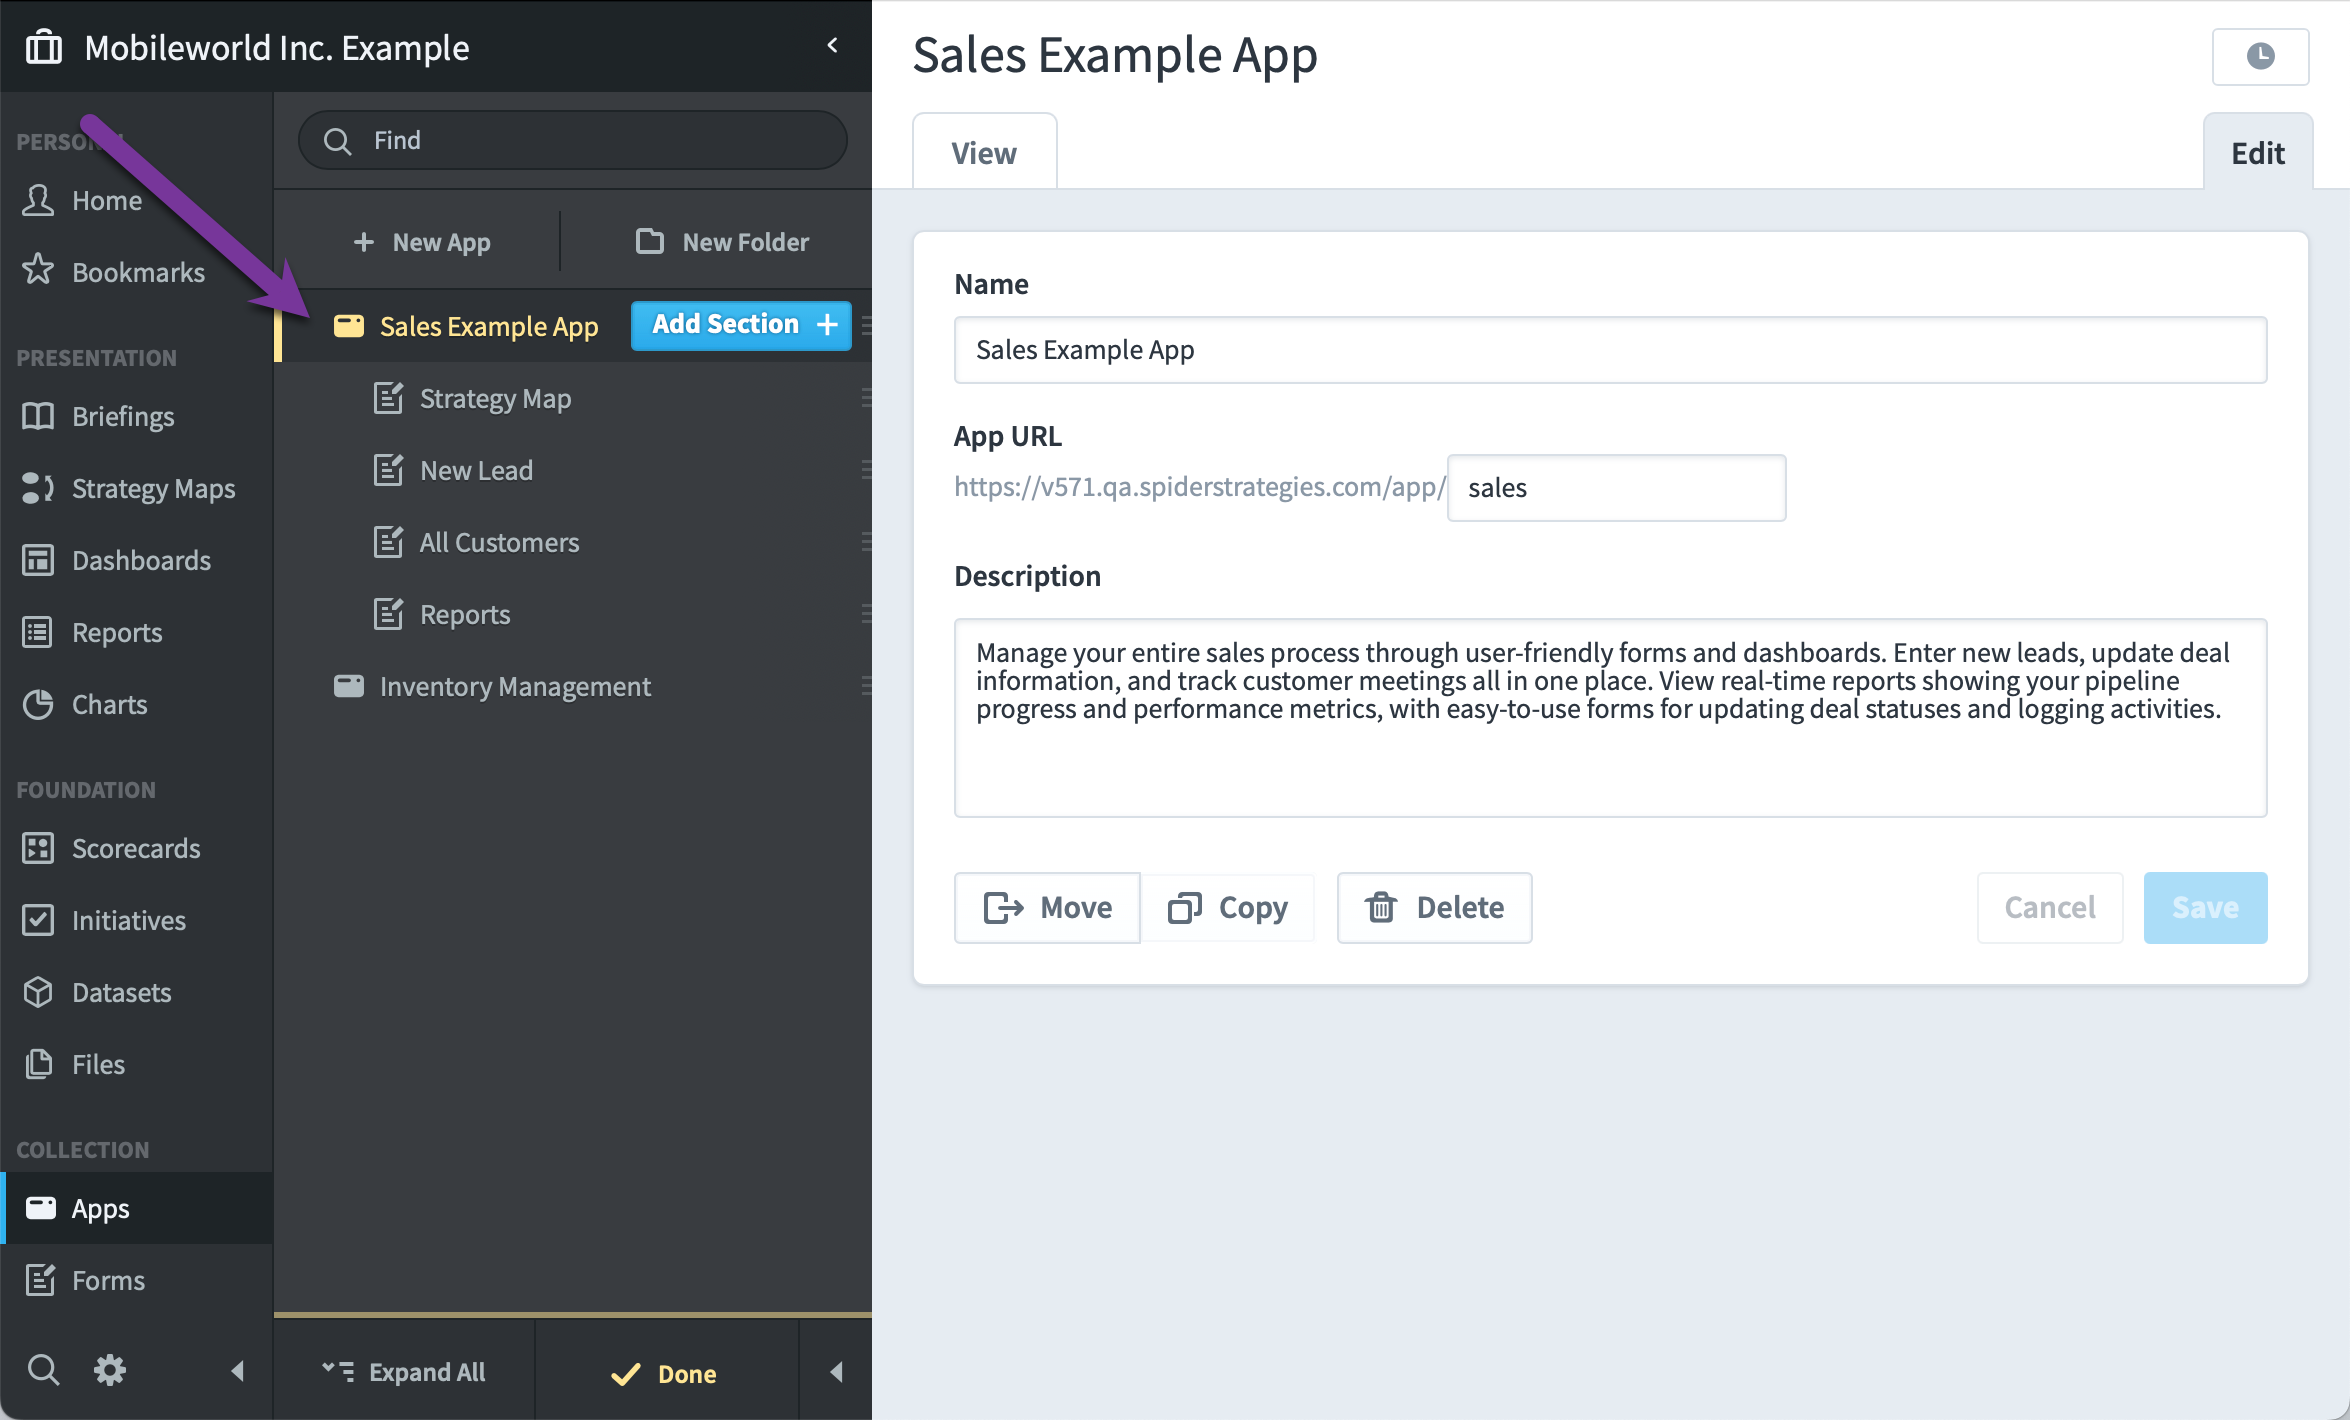Select the Edit tab
This screenshot has height=1420, width=2350.
tap(2258, 152)
